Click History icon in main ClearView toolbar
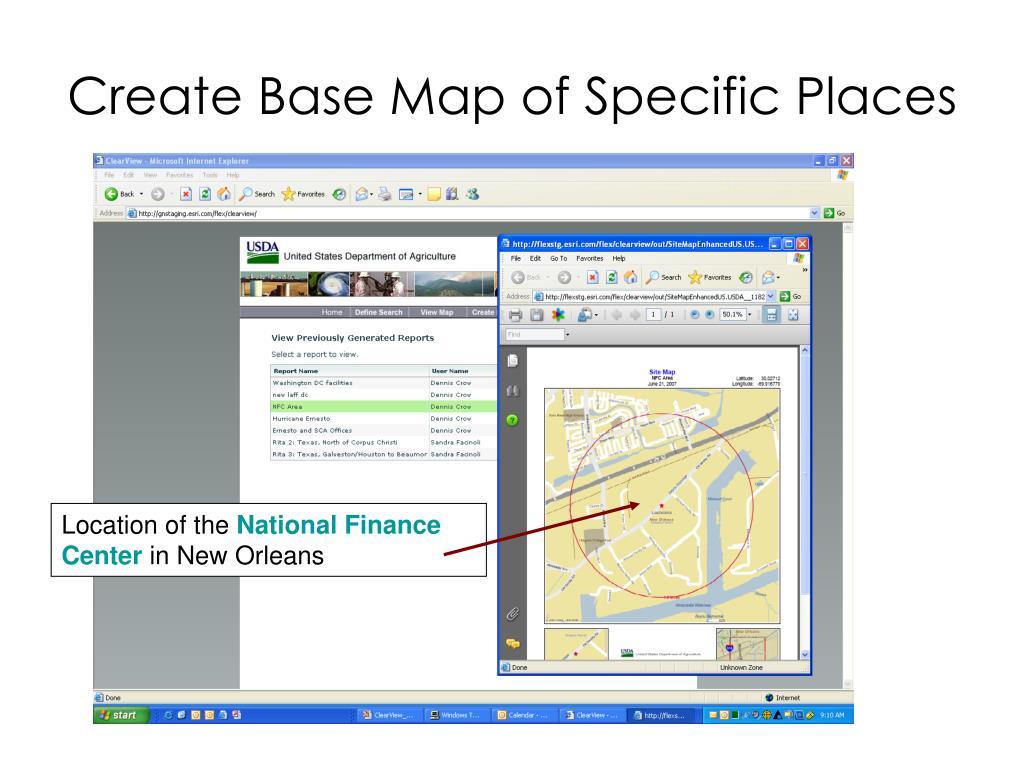 (x=339, y=194)
